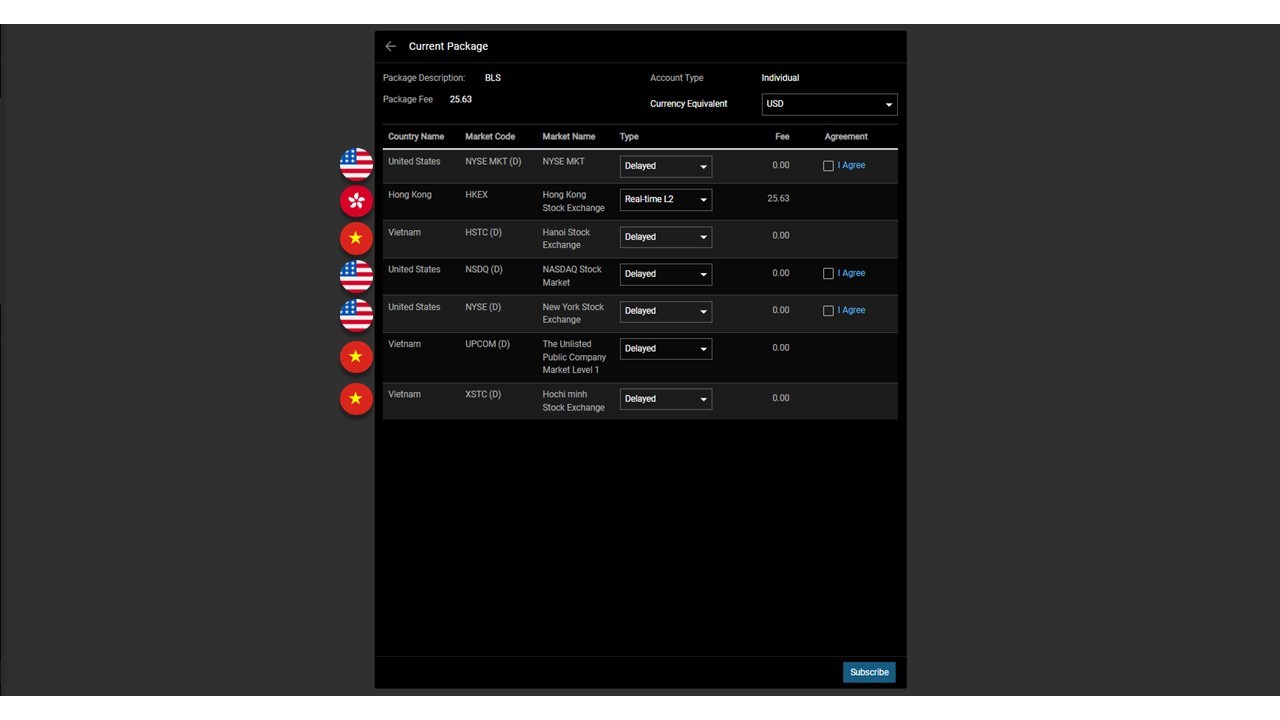This screenshot has width=1280, height=720.
Task: Go back using the arrow beside Current Package
Action: (x=390, y=46)
